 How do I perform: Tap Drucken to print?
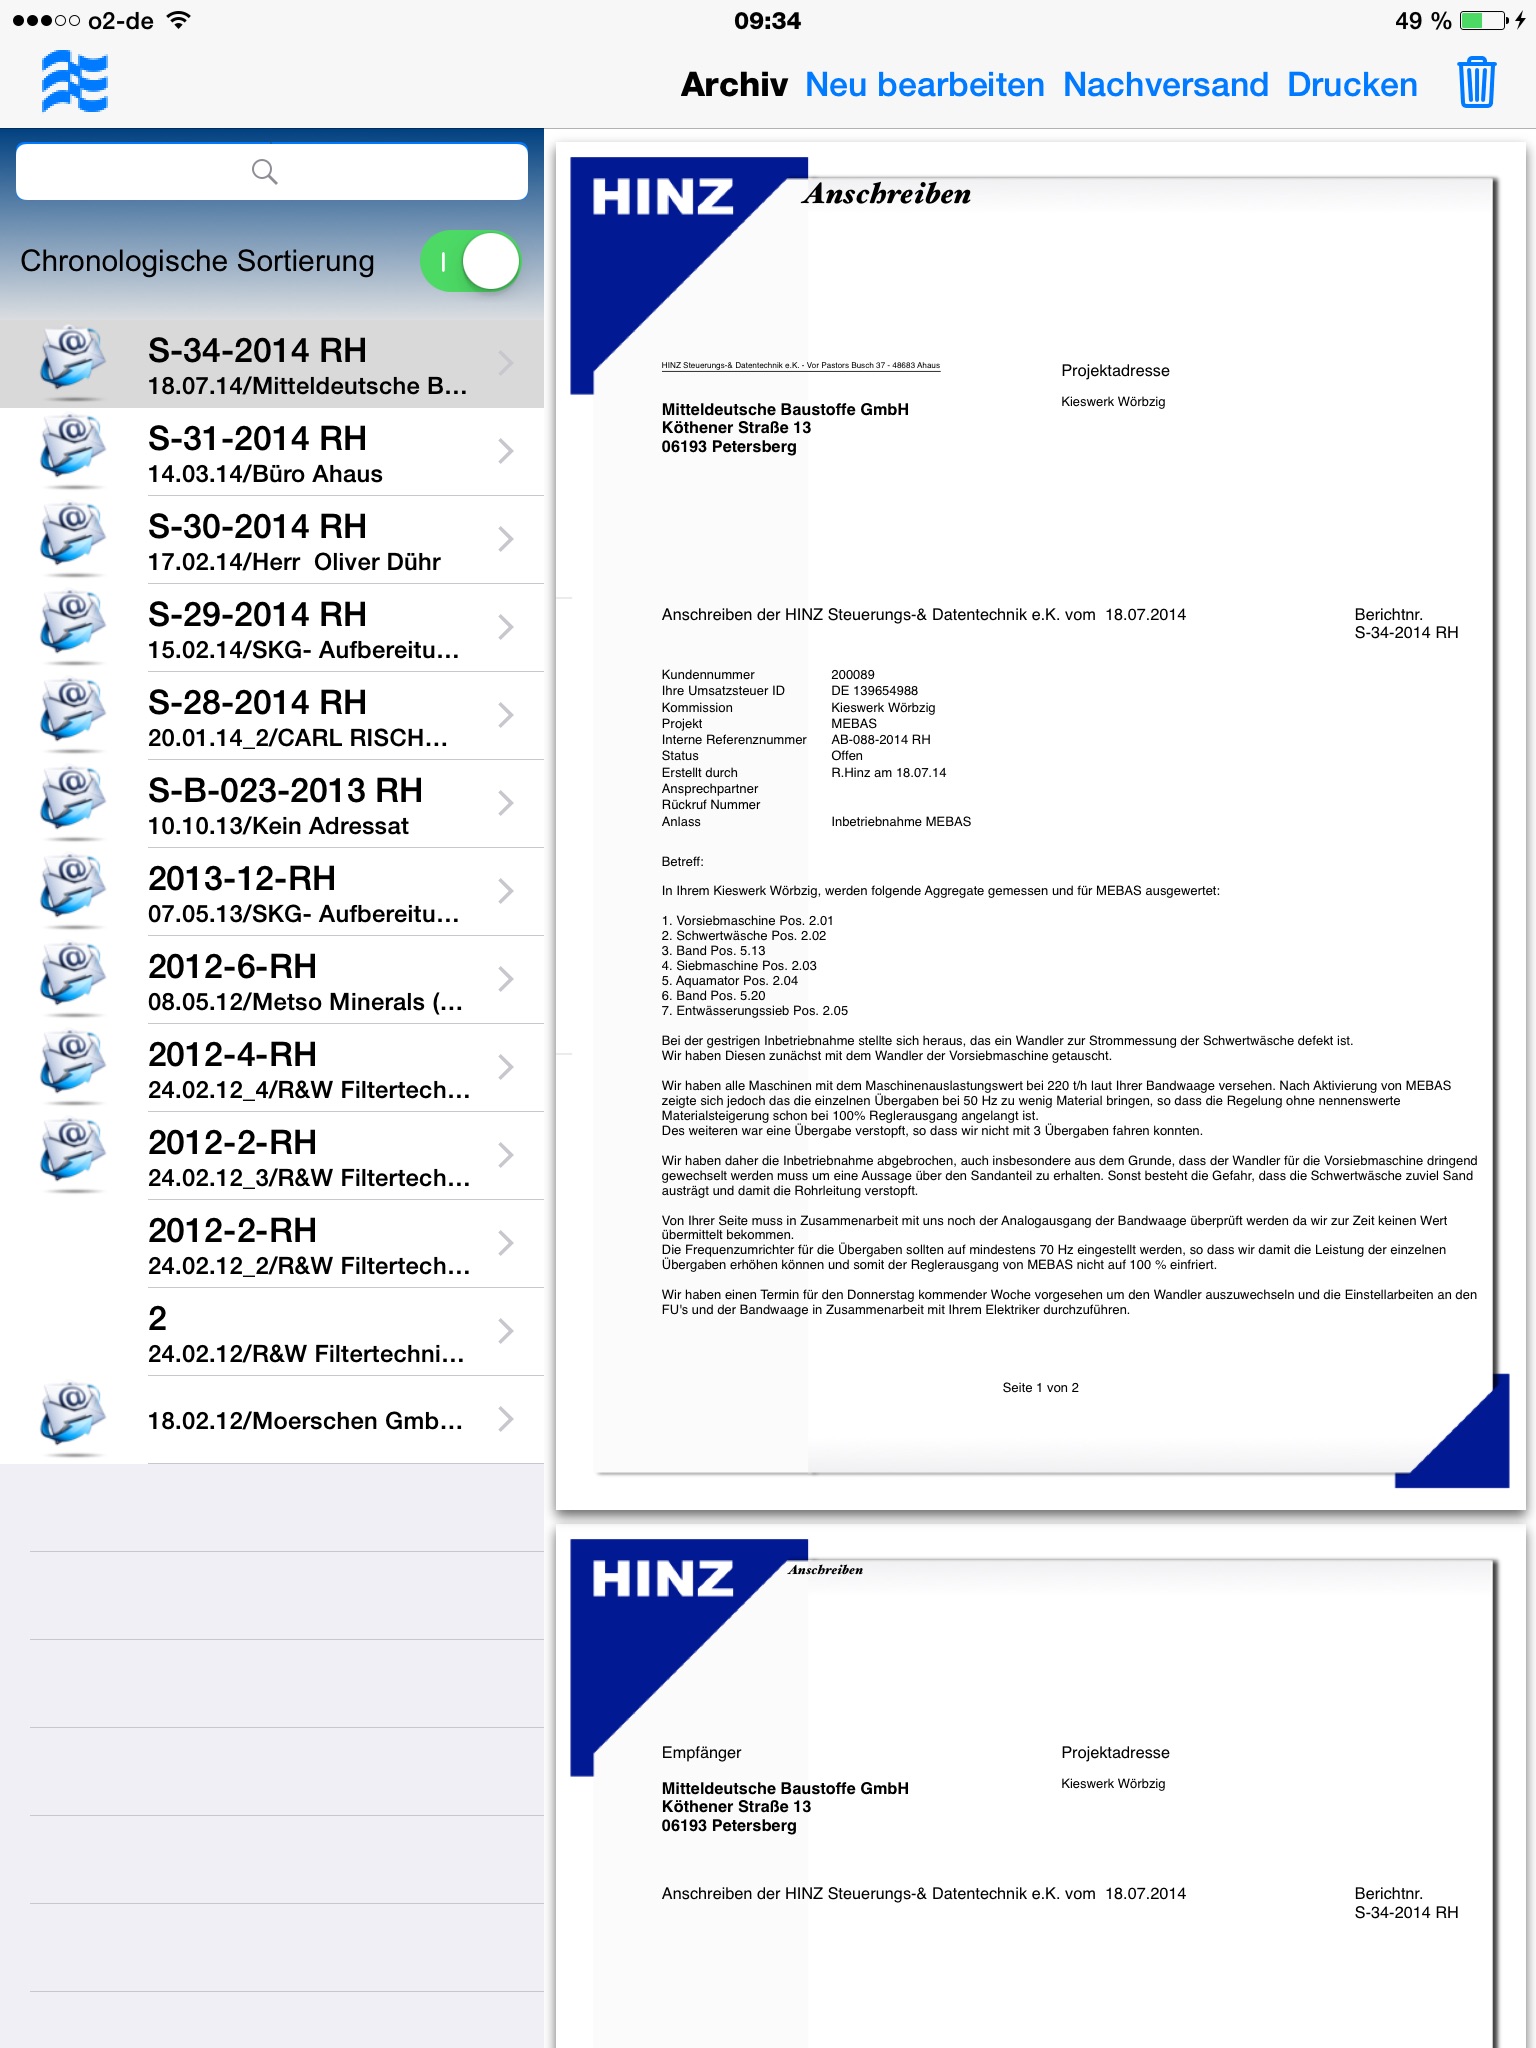[1352, 84]
